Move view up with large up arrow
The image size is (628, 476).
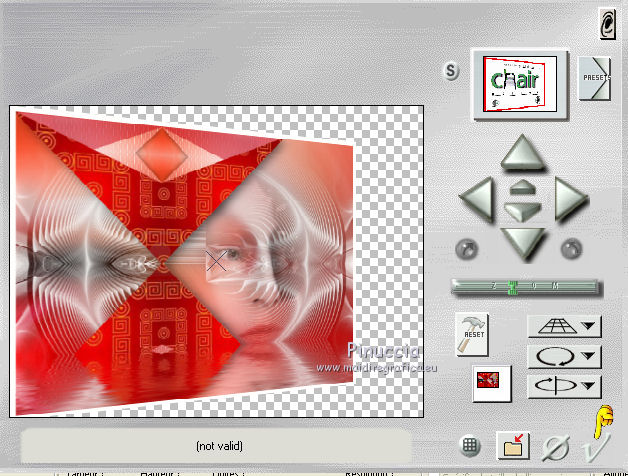(x=523, y=152)
